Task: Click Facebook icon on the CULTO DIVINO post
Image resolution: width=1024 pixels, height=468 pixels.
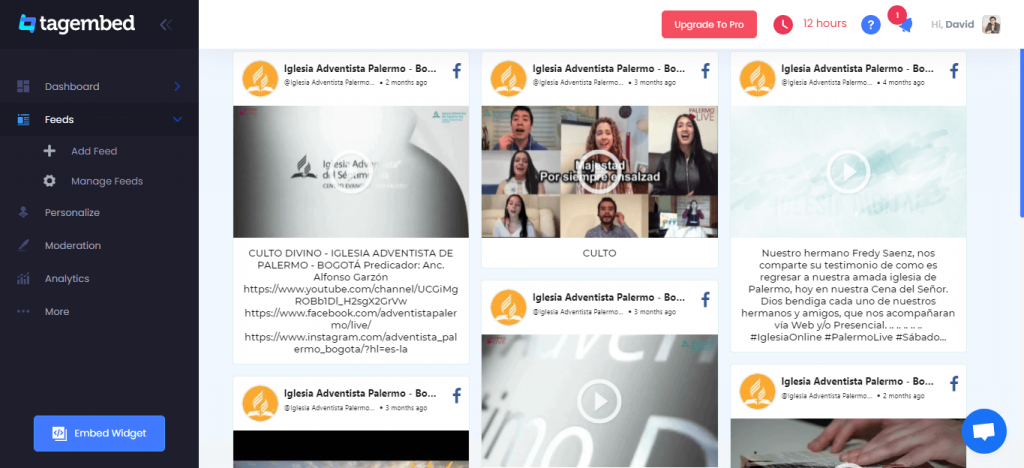Action: [457, 71]
